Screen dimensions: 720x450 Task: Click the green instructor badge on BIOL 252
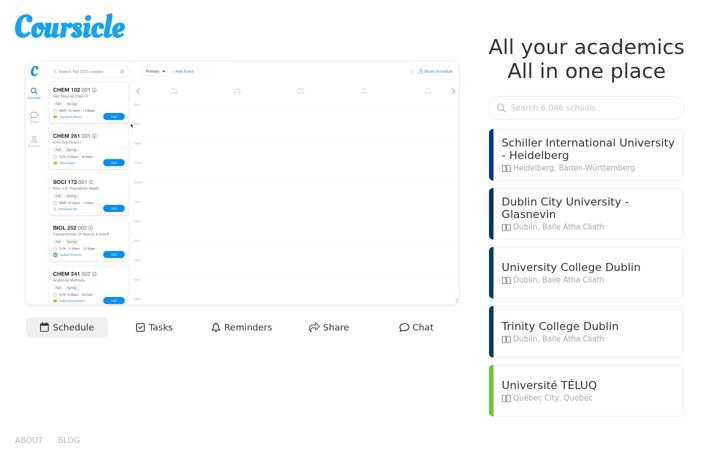[55, 255]
